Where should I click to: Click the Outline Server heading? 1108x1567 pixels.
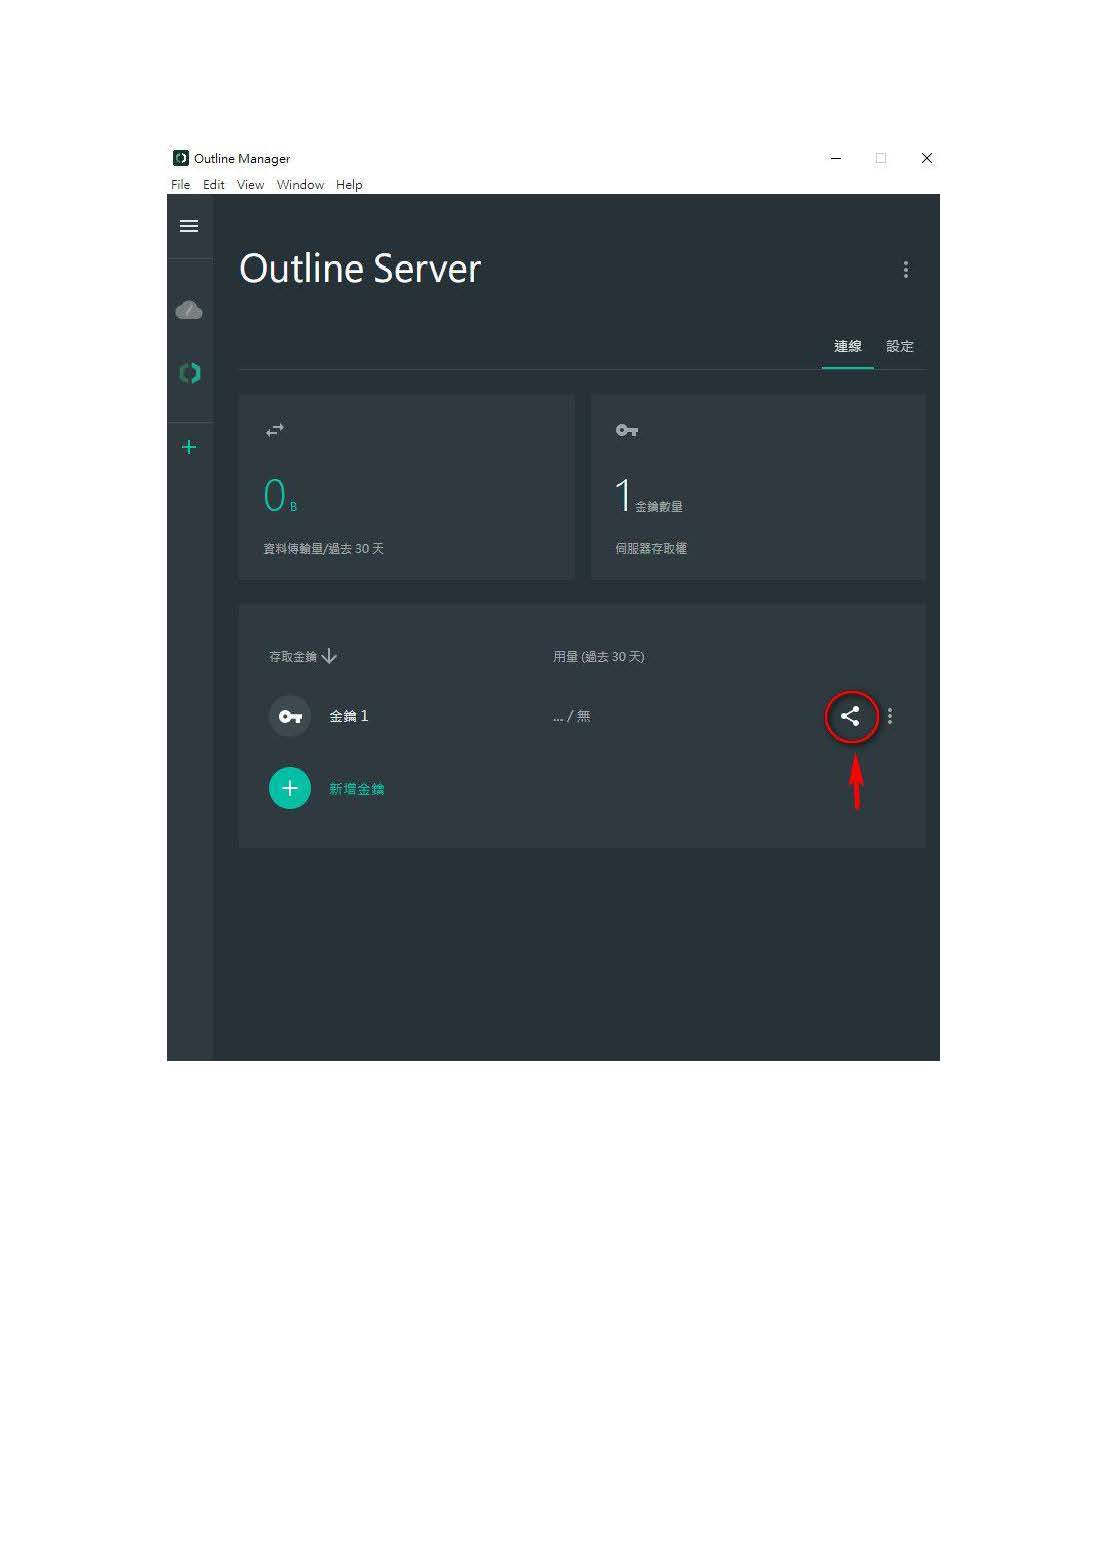360,268
